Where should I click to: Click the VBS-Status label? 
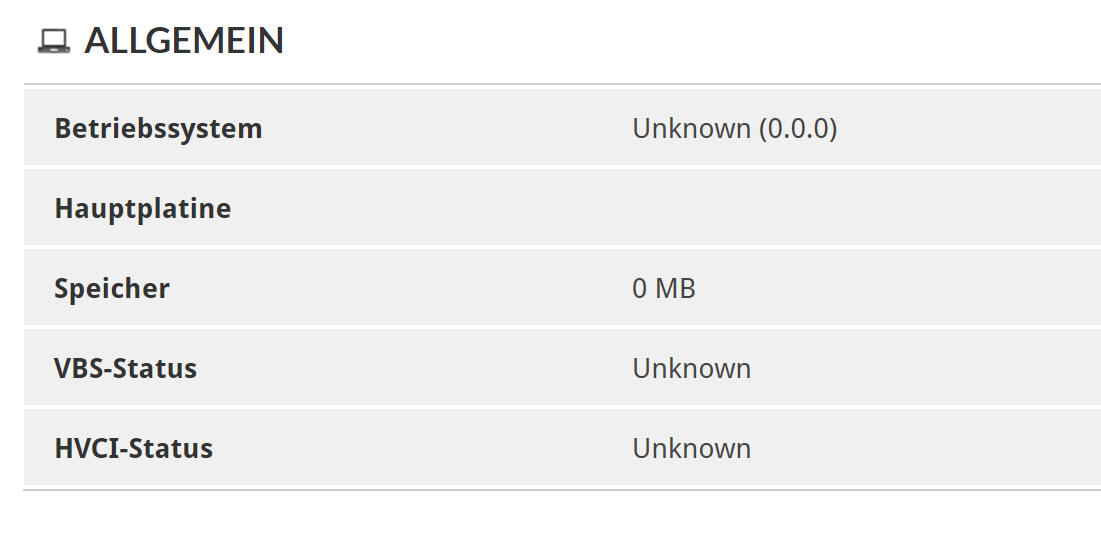point(125,368)
